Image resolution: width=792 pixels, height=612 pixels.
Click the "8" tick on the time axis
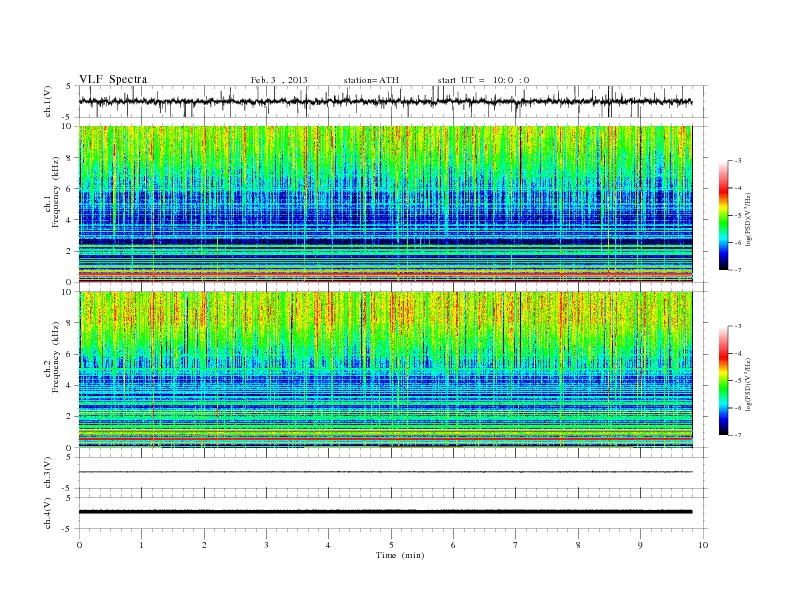(x=578, y=545)
